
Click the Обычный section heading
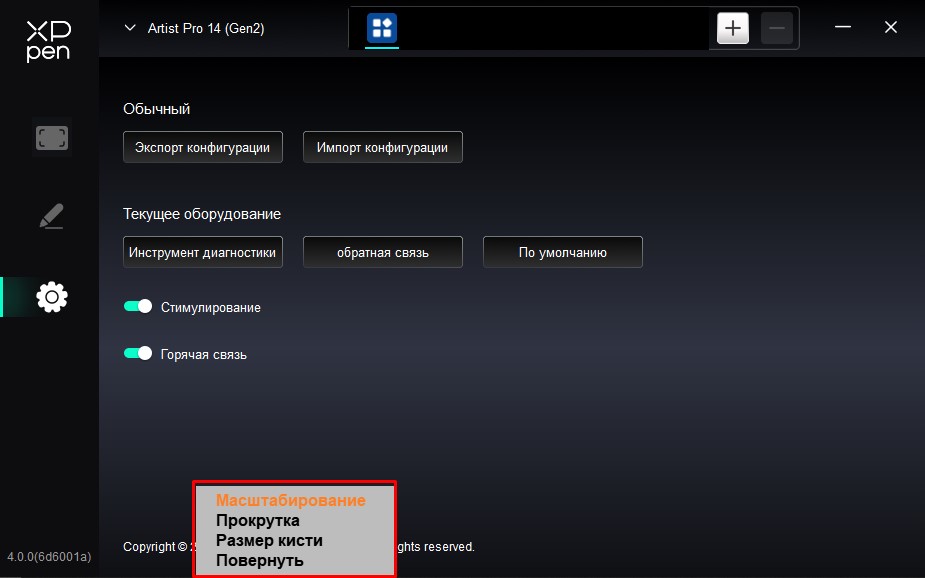(156, 109)
